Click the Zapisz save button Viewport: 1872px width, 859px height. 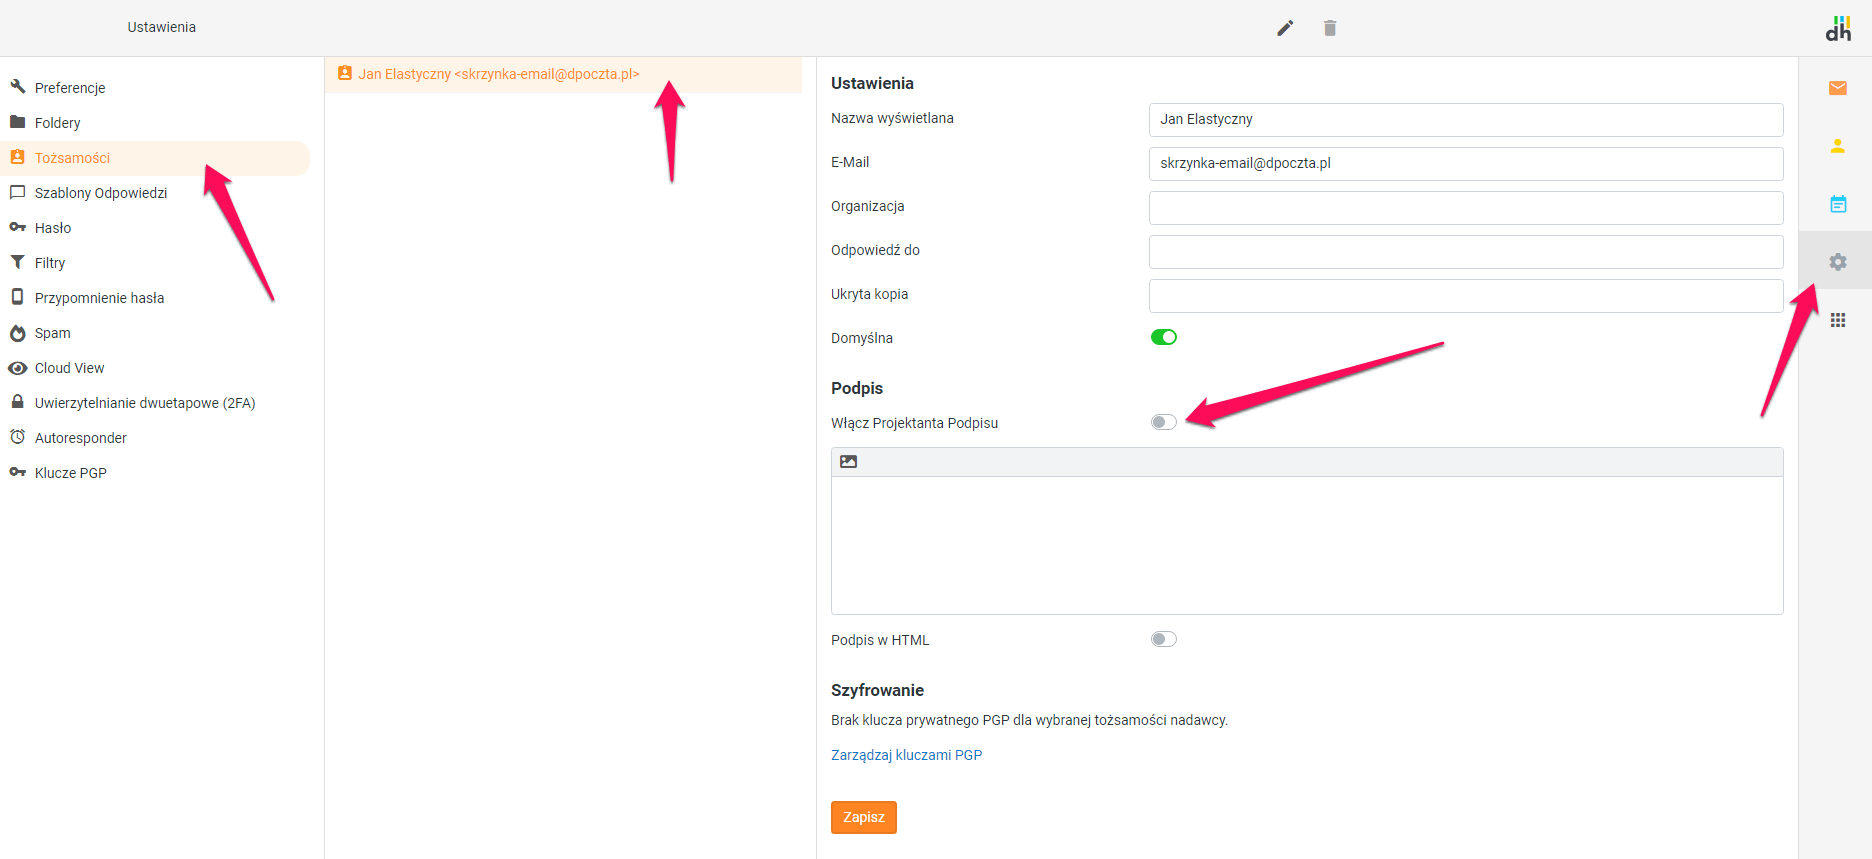(864, 817)
